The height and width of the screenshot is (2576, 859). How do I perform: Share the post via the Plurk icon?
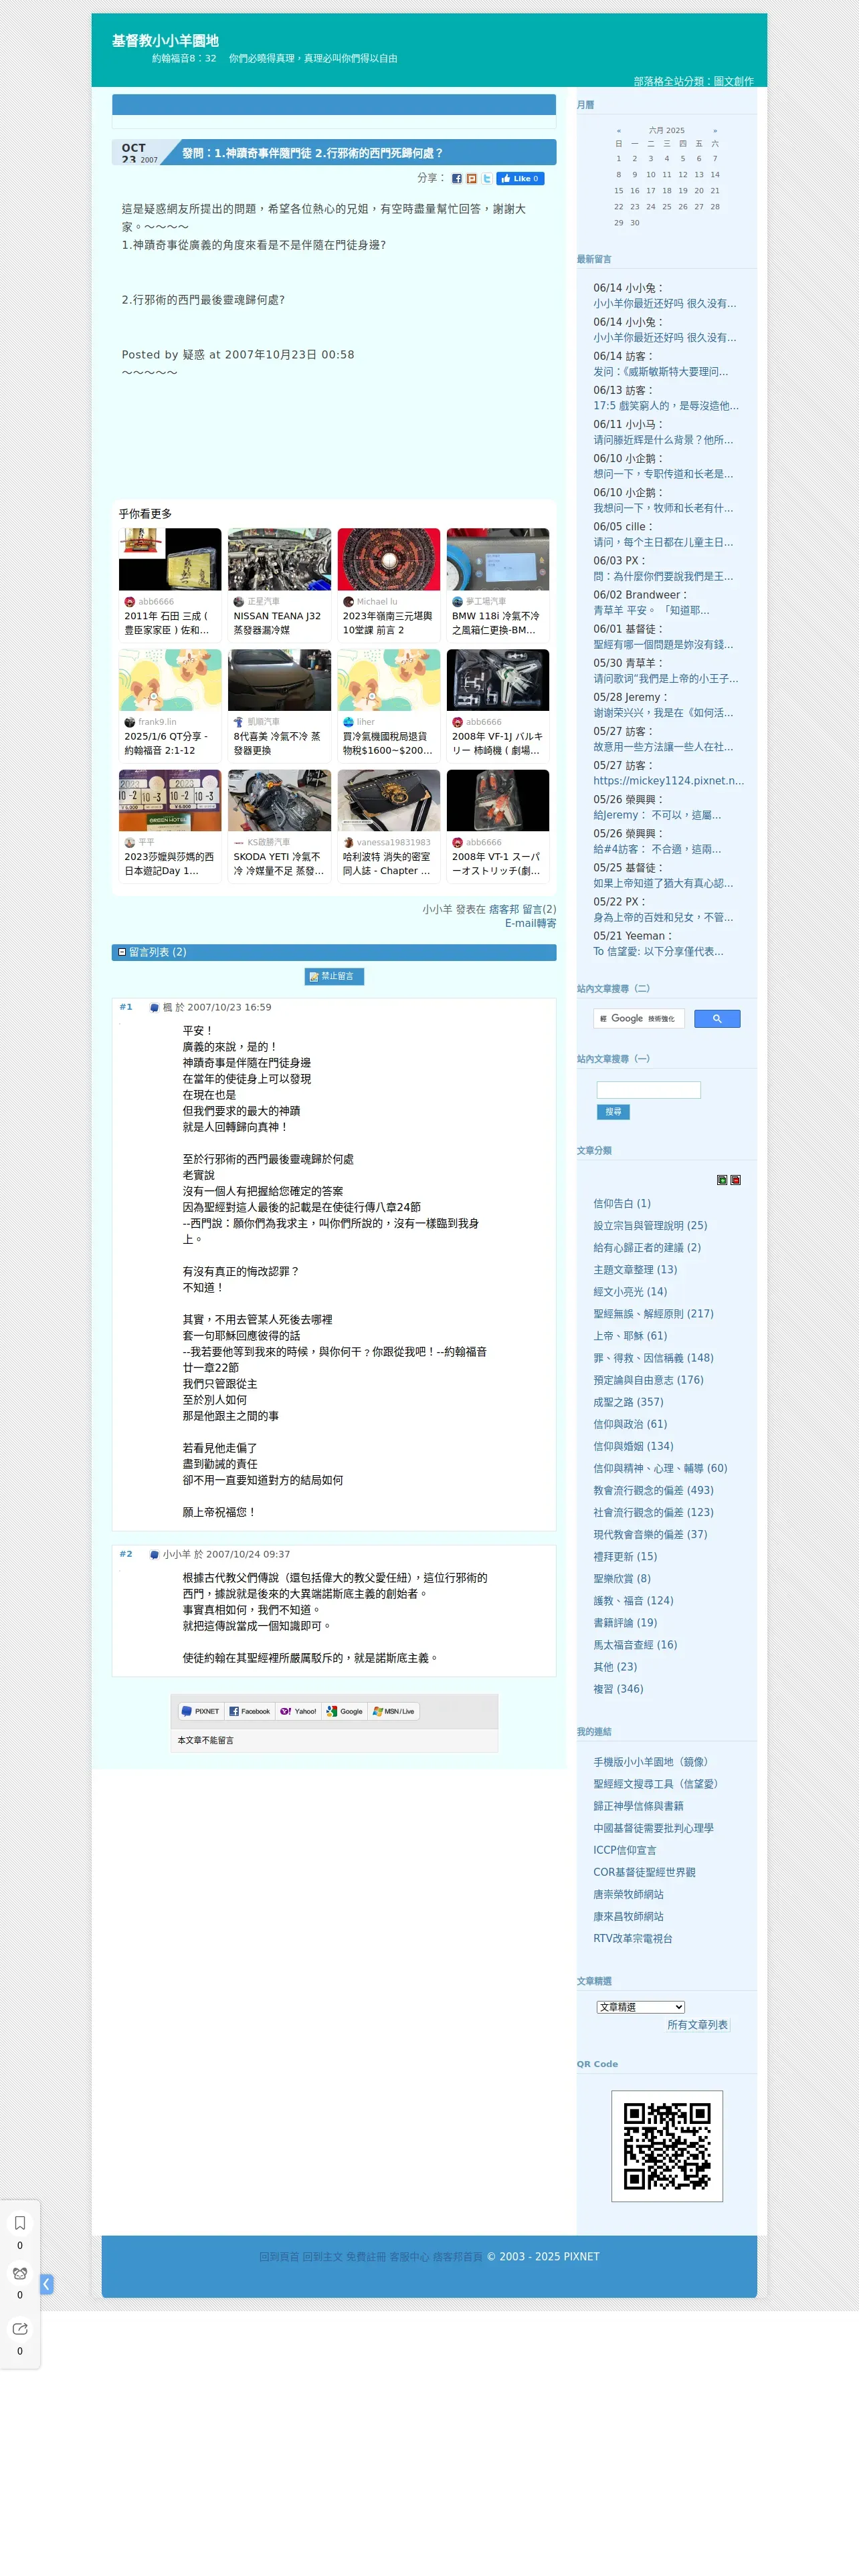tap(472, 179)
